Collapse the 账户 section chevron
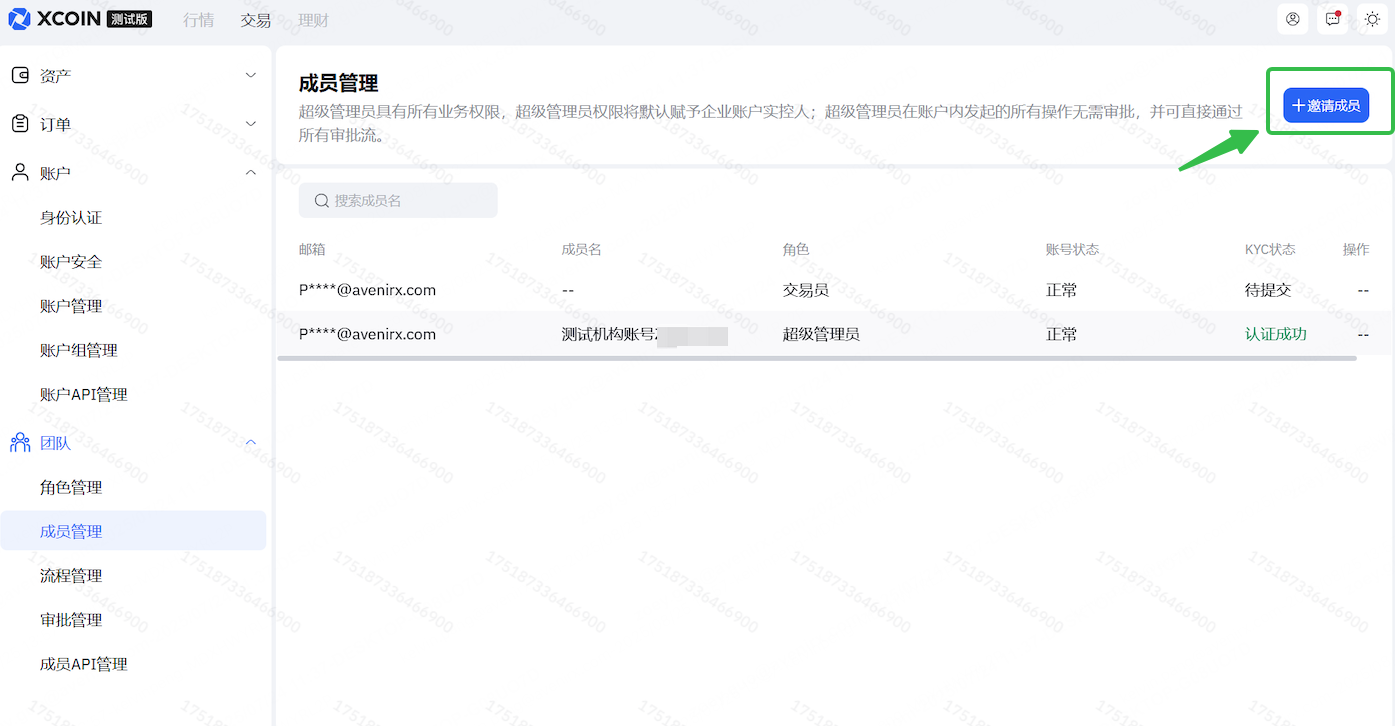Viewport: 1395px width, 726px height. coord(251,173)
